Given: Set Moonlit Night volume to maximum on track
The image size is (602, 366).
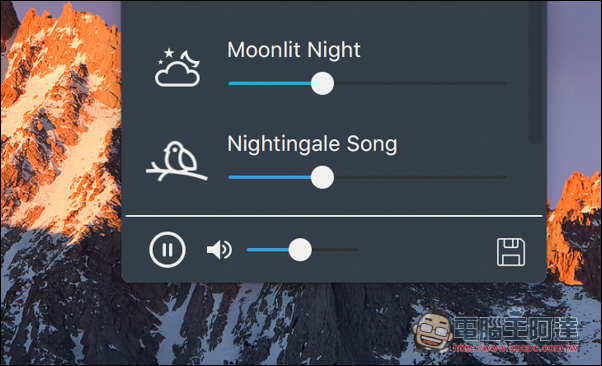Looking at the screenshot, I should click(504, 83).
